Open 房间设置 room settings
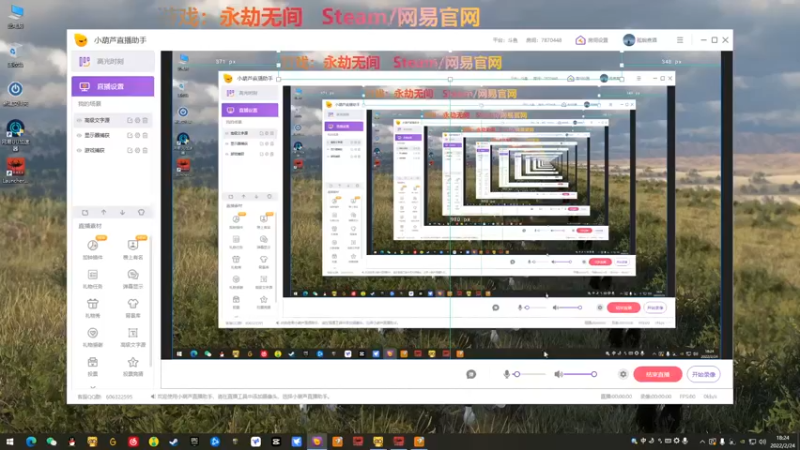Screen dimensions: 800x450 click(592, 40)
